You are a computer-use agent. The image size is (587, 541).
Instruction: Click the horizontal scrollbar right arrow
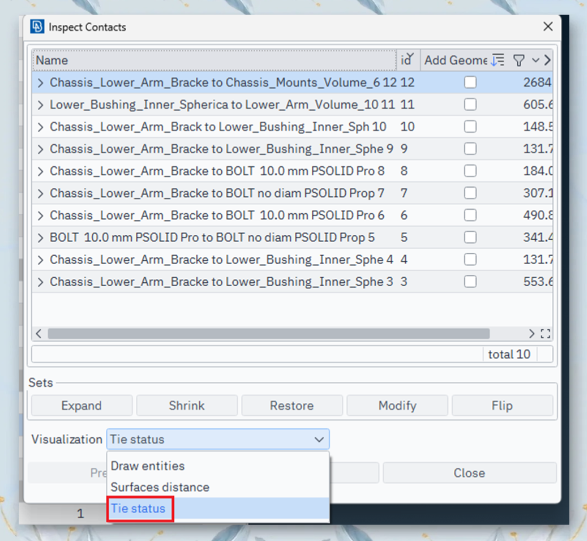coord(531,334)
